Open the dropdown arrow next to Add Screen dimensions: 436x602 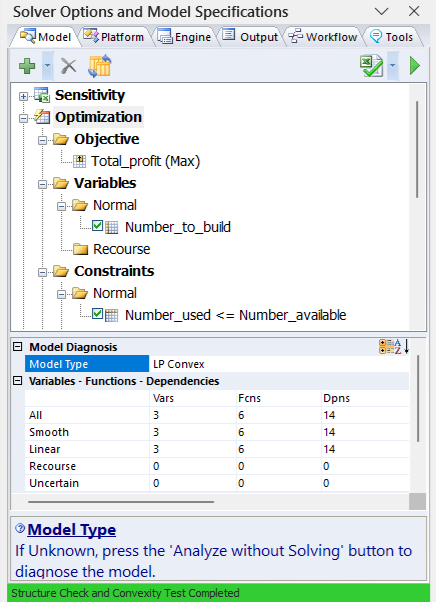48,66
